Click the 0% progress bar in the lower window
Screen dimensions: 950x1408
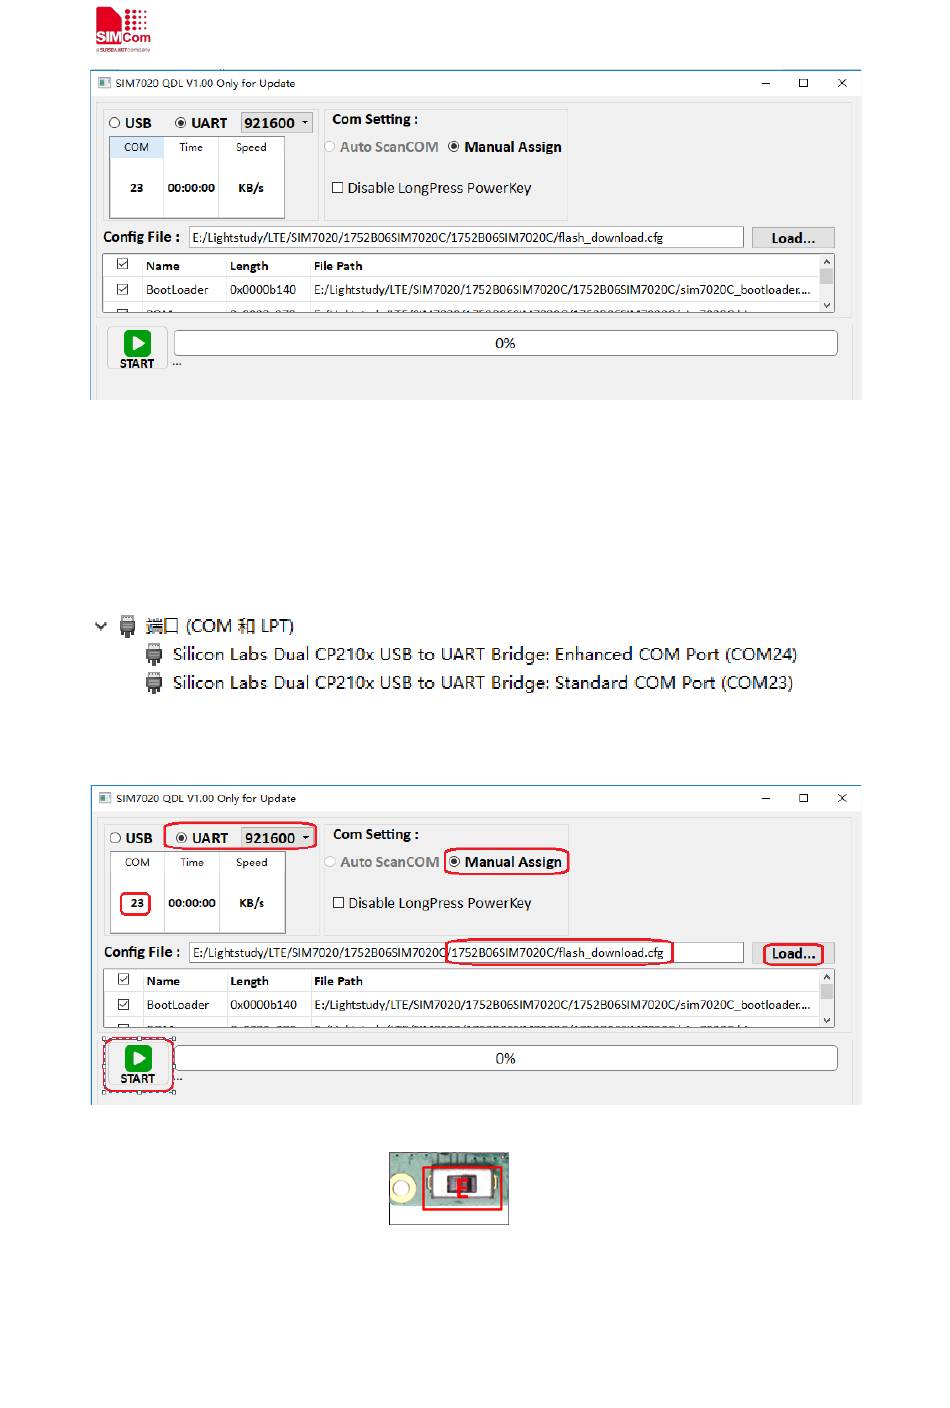click(505, 1058)
